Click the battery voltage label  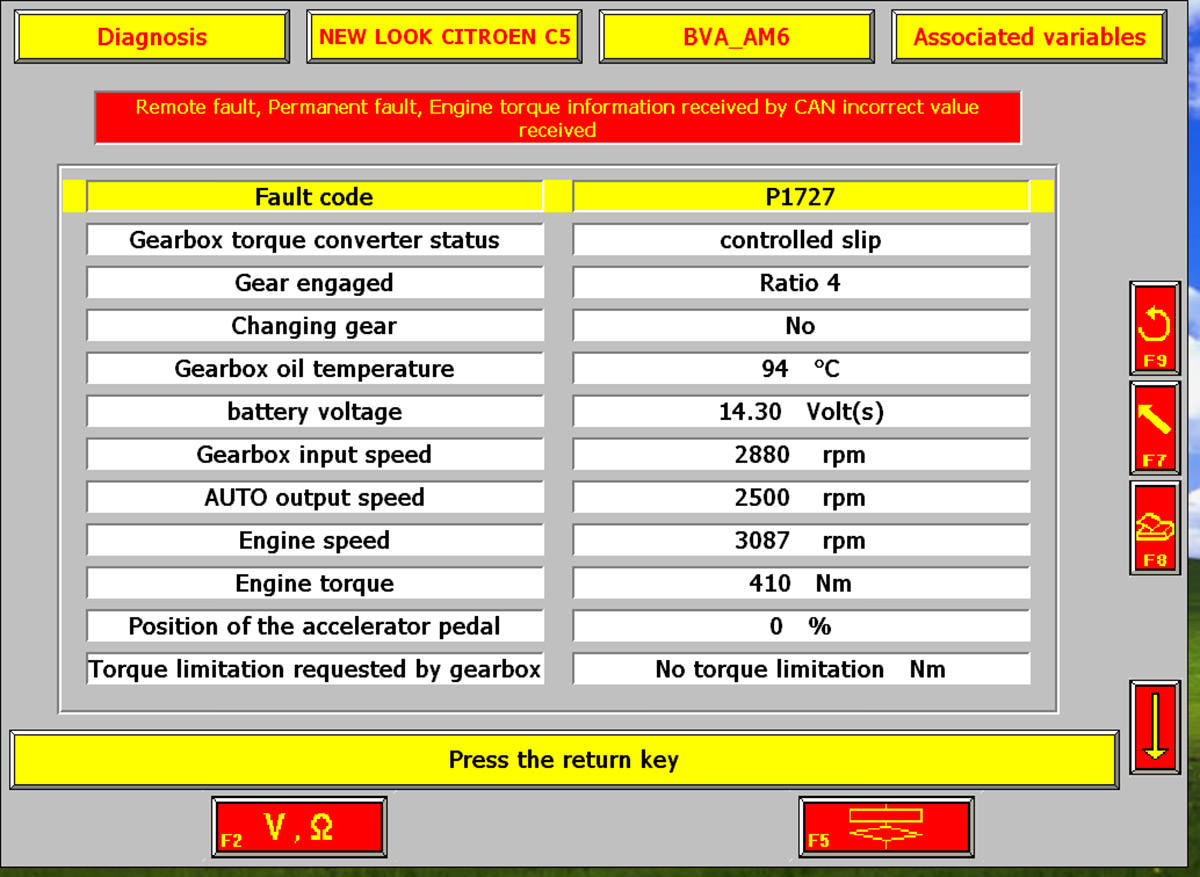315,412
